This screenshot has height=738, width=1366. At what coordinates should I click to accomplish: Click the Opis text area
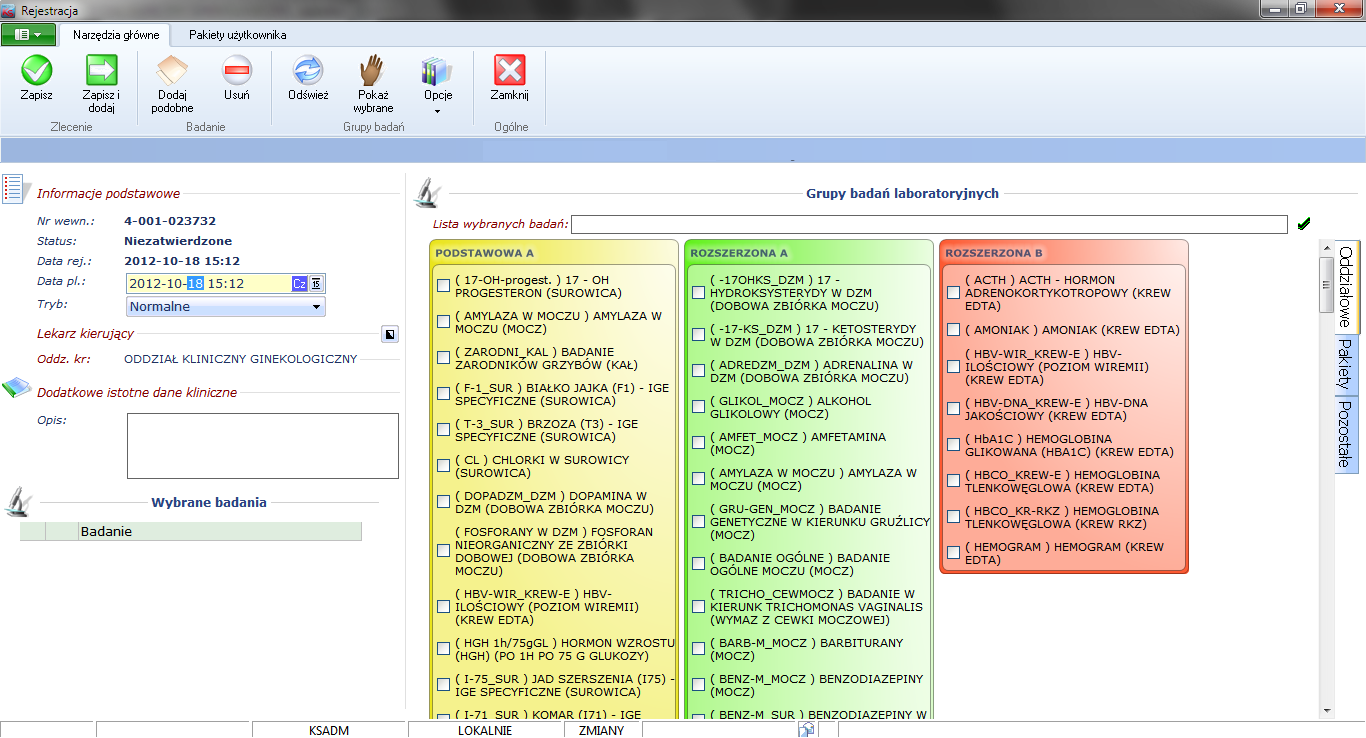[262, 446]
